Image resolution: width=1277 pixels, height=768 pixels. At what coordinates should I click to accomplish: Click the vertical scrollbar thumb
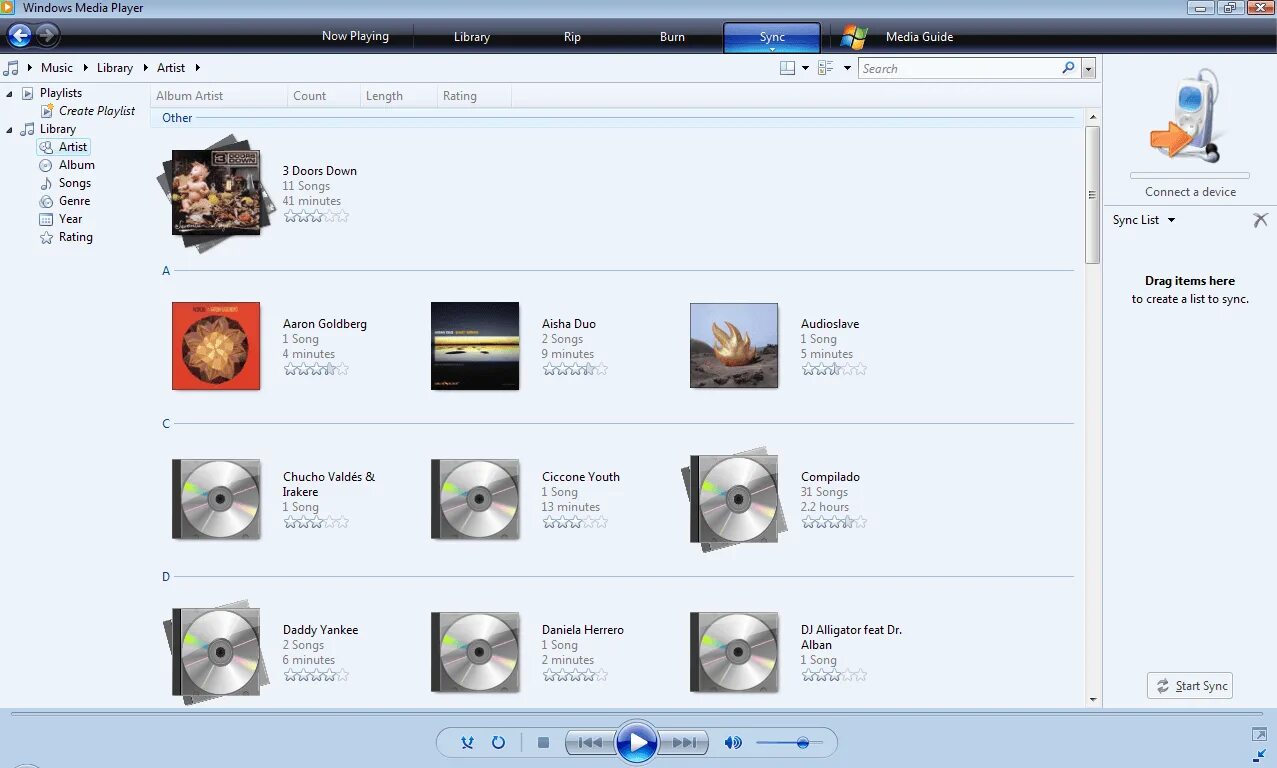(x=1093, y=195)
